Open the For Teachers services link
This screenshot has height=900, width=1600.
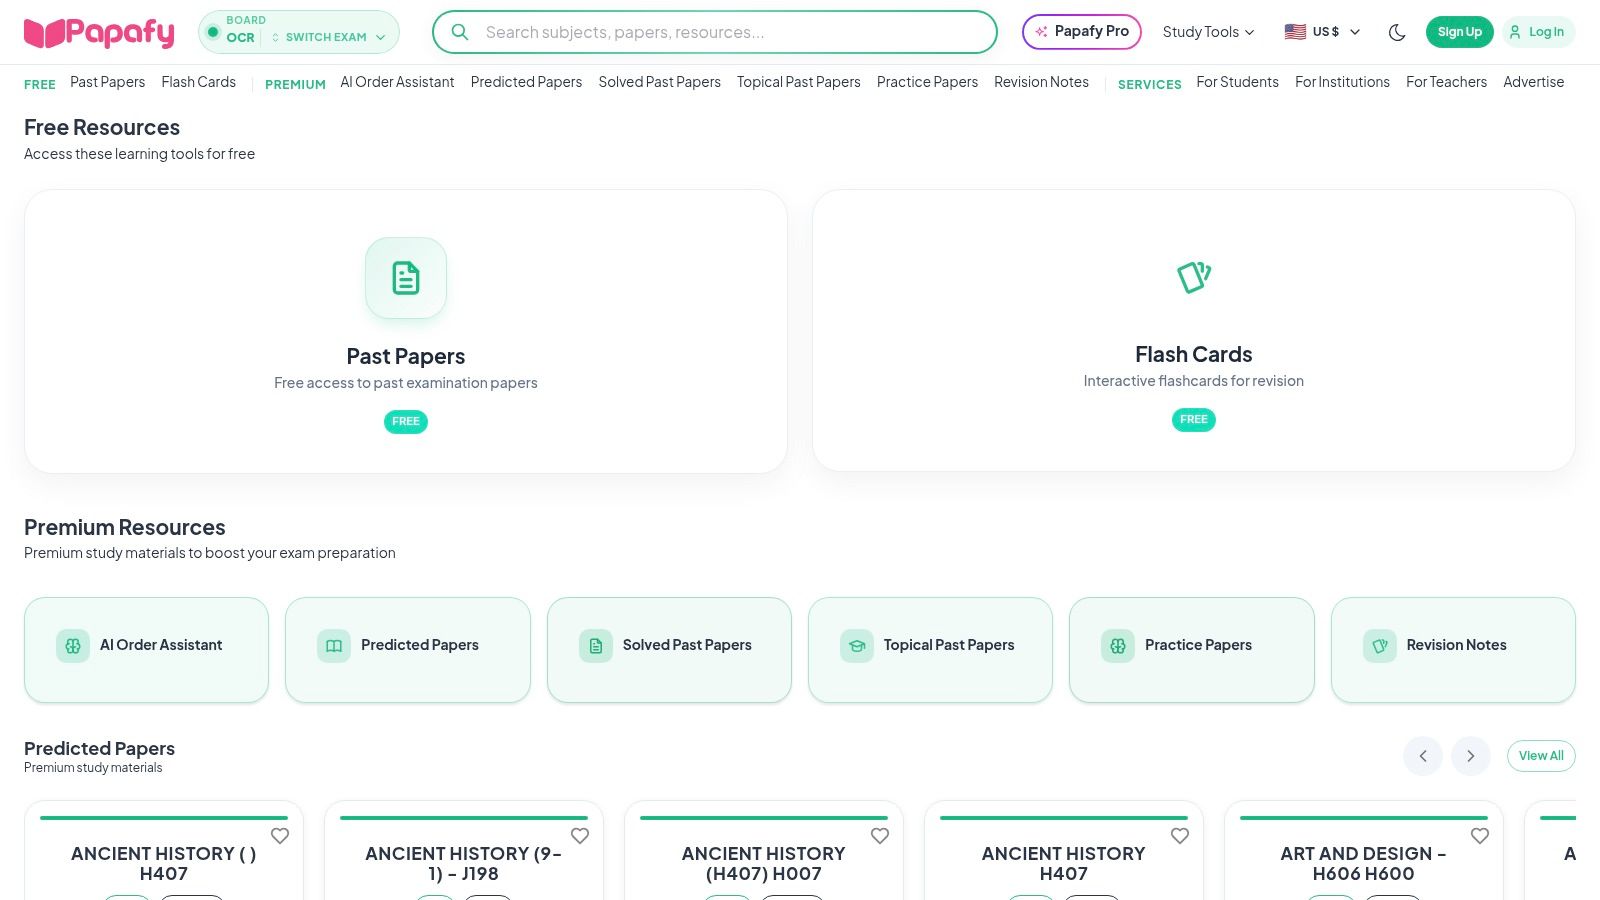coord(1446,82)
